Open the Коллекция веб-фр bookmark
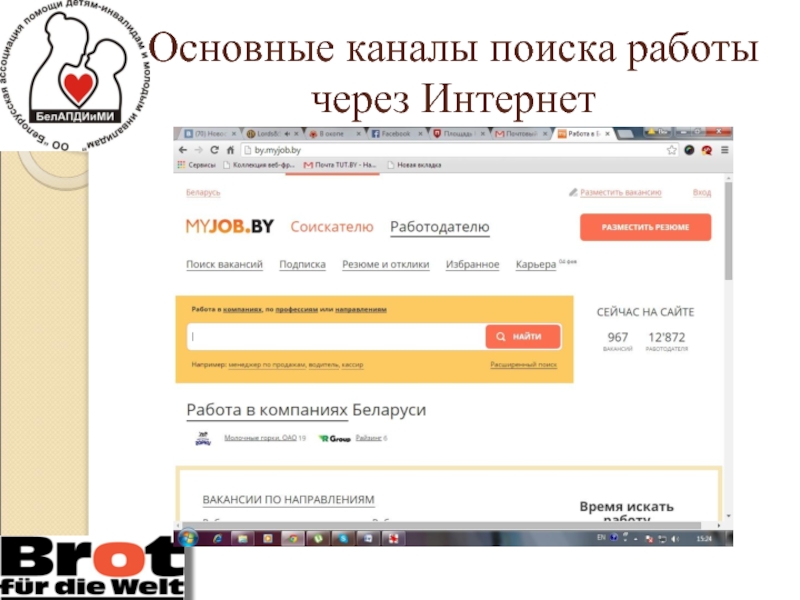800x600 pixels. (259, 165)
